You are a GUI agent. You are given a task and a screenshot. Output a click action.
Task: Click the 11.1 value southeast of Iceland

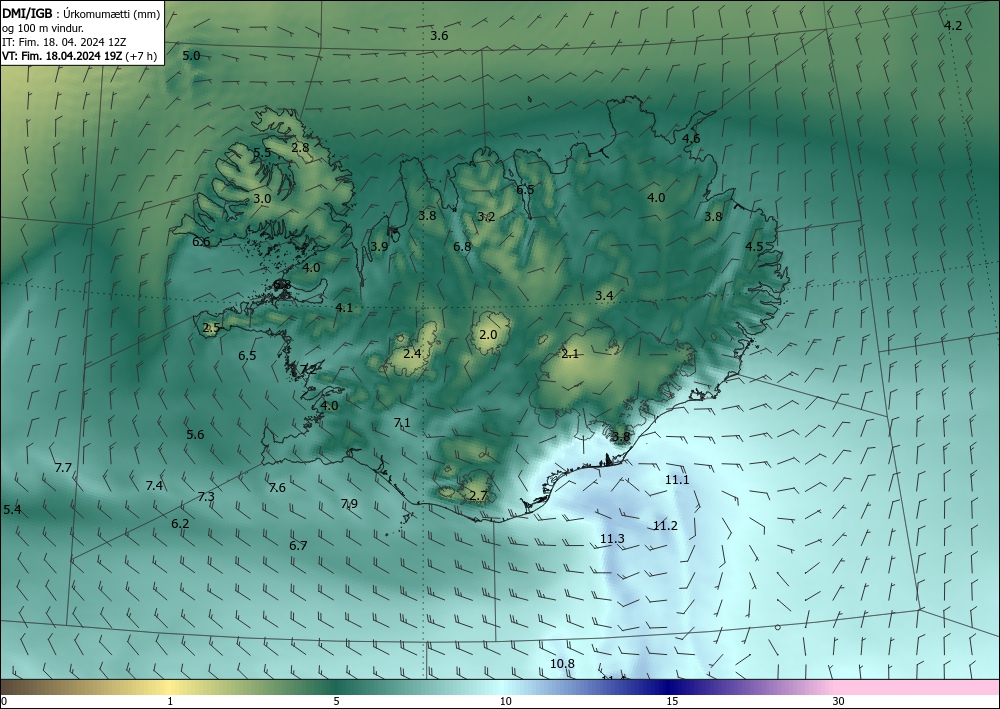677,479
